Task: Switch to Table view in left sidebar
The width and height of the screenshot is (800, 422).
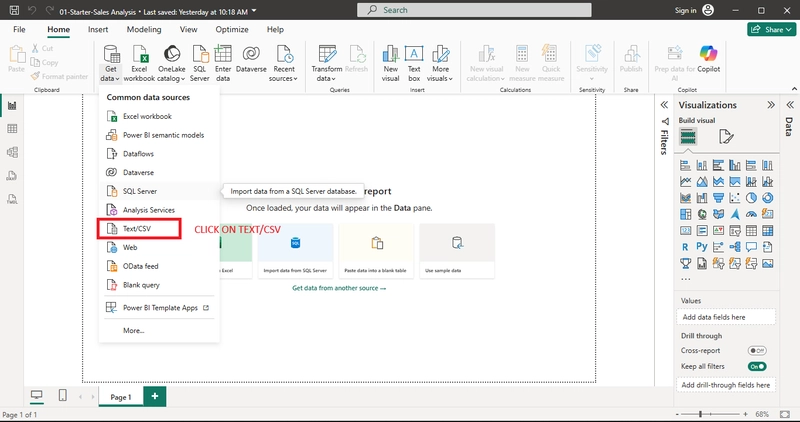Action: point(12,129)
